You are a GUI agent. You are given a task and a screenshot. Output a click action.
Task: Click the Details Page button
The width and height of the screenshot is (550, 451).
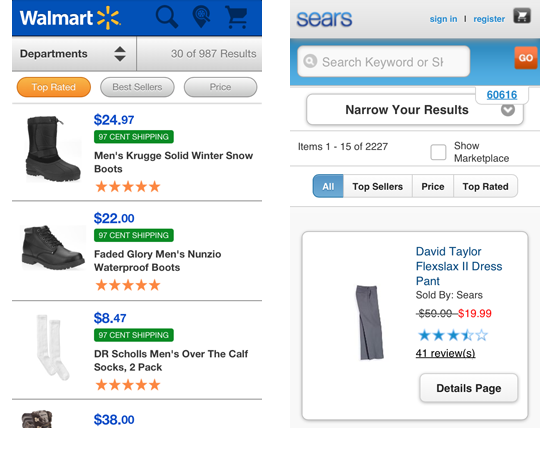(469, 388)
